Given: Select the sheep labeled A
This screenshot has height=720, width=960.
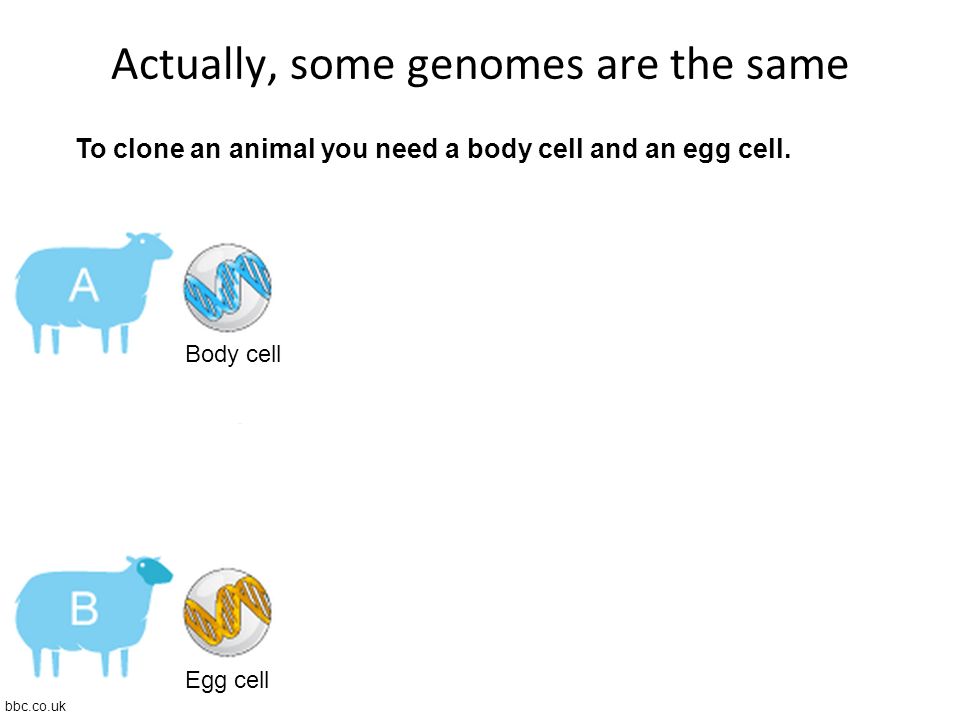Looking at the screenshot, I should point(94,293).
